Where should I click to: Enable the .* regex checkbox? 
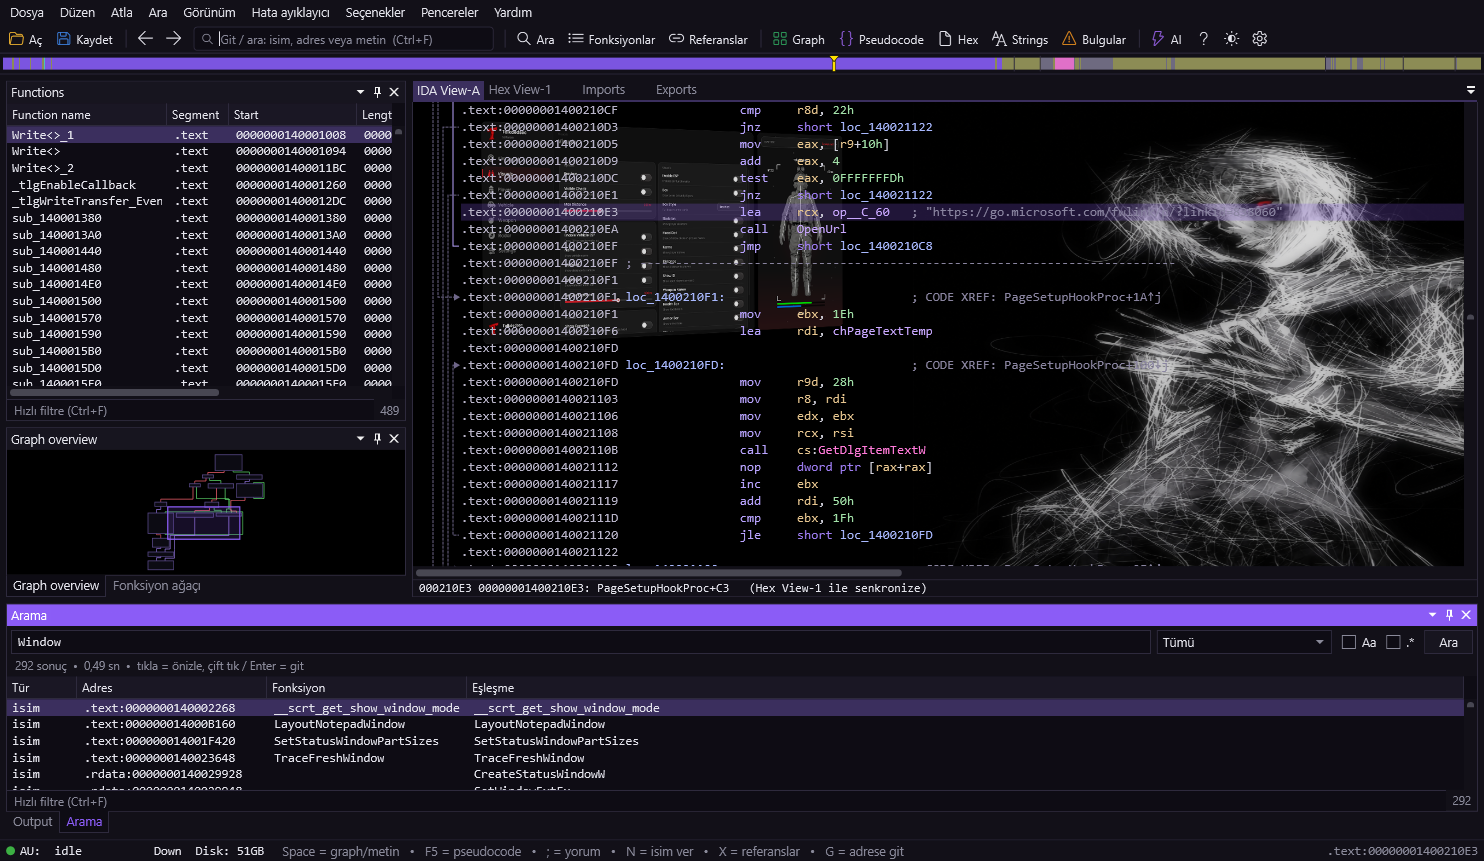click(1393, 642)
